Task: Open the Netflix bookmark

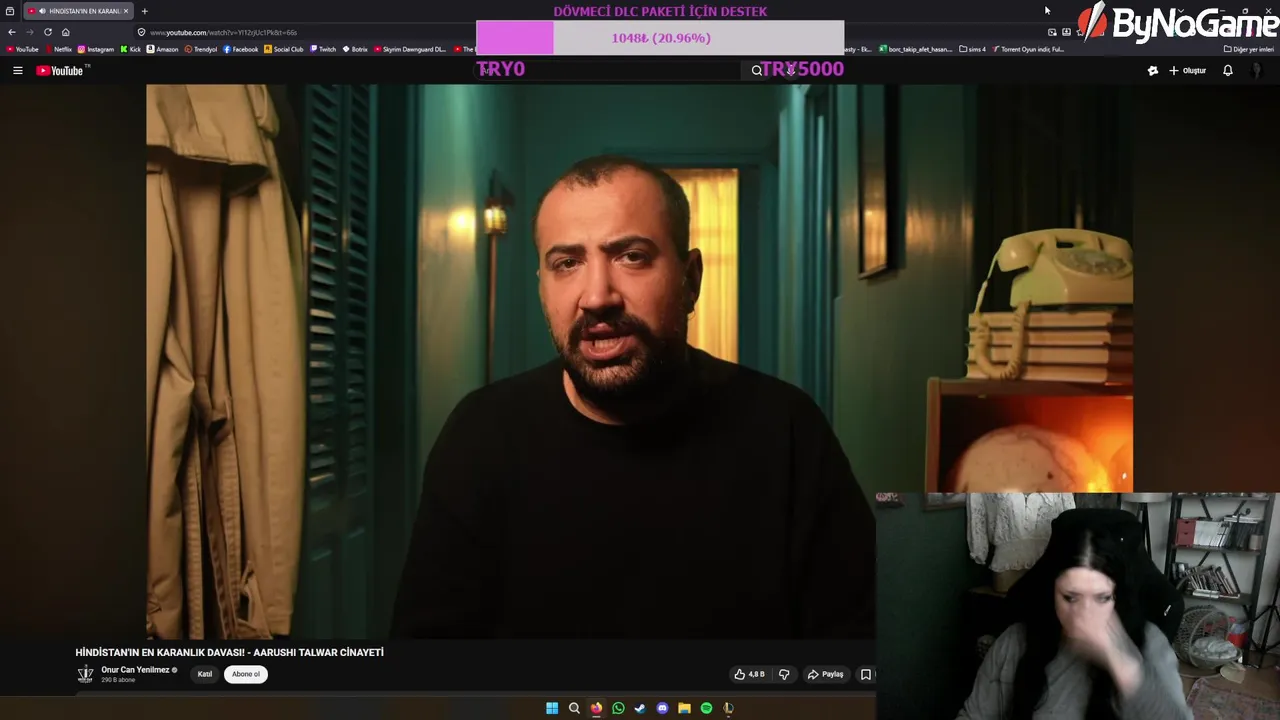Action: (58, 49)
